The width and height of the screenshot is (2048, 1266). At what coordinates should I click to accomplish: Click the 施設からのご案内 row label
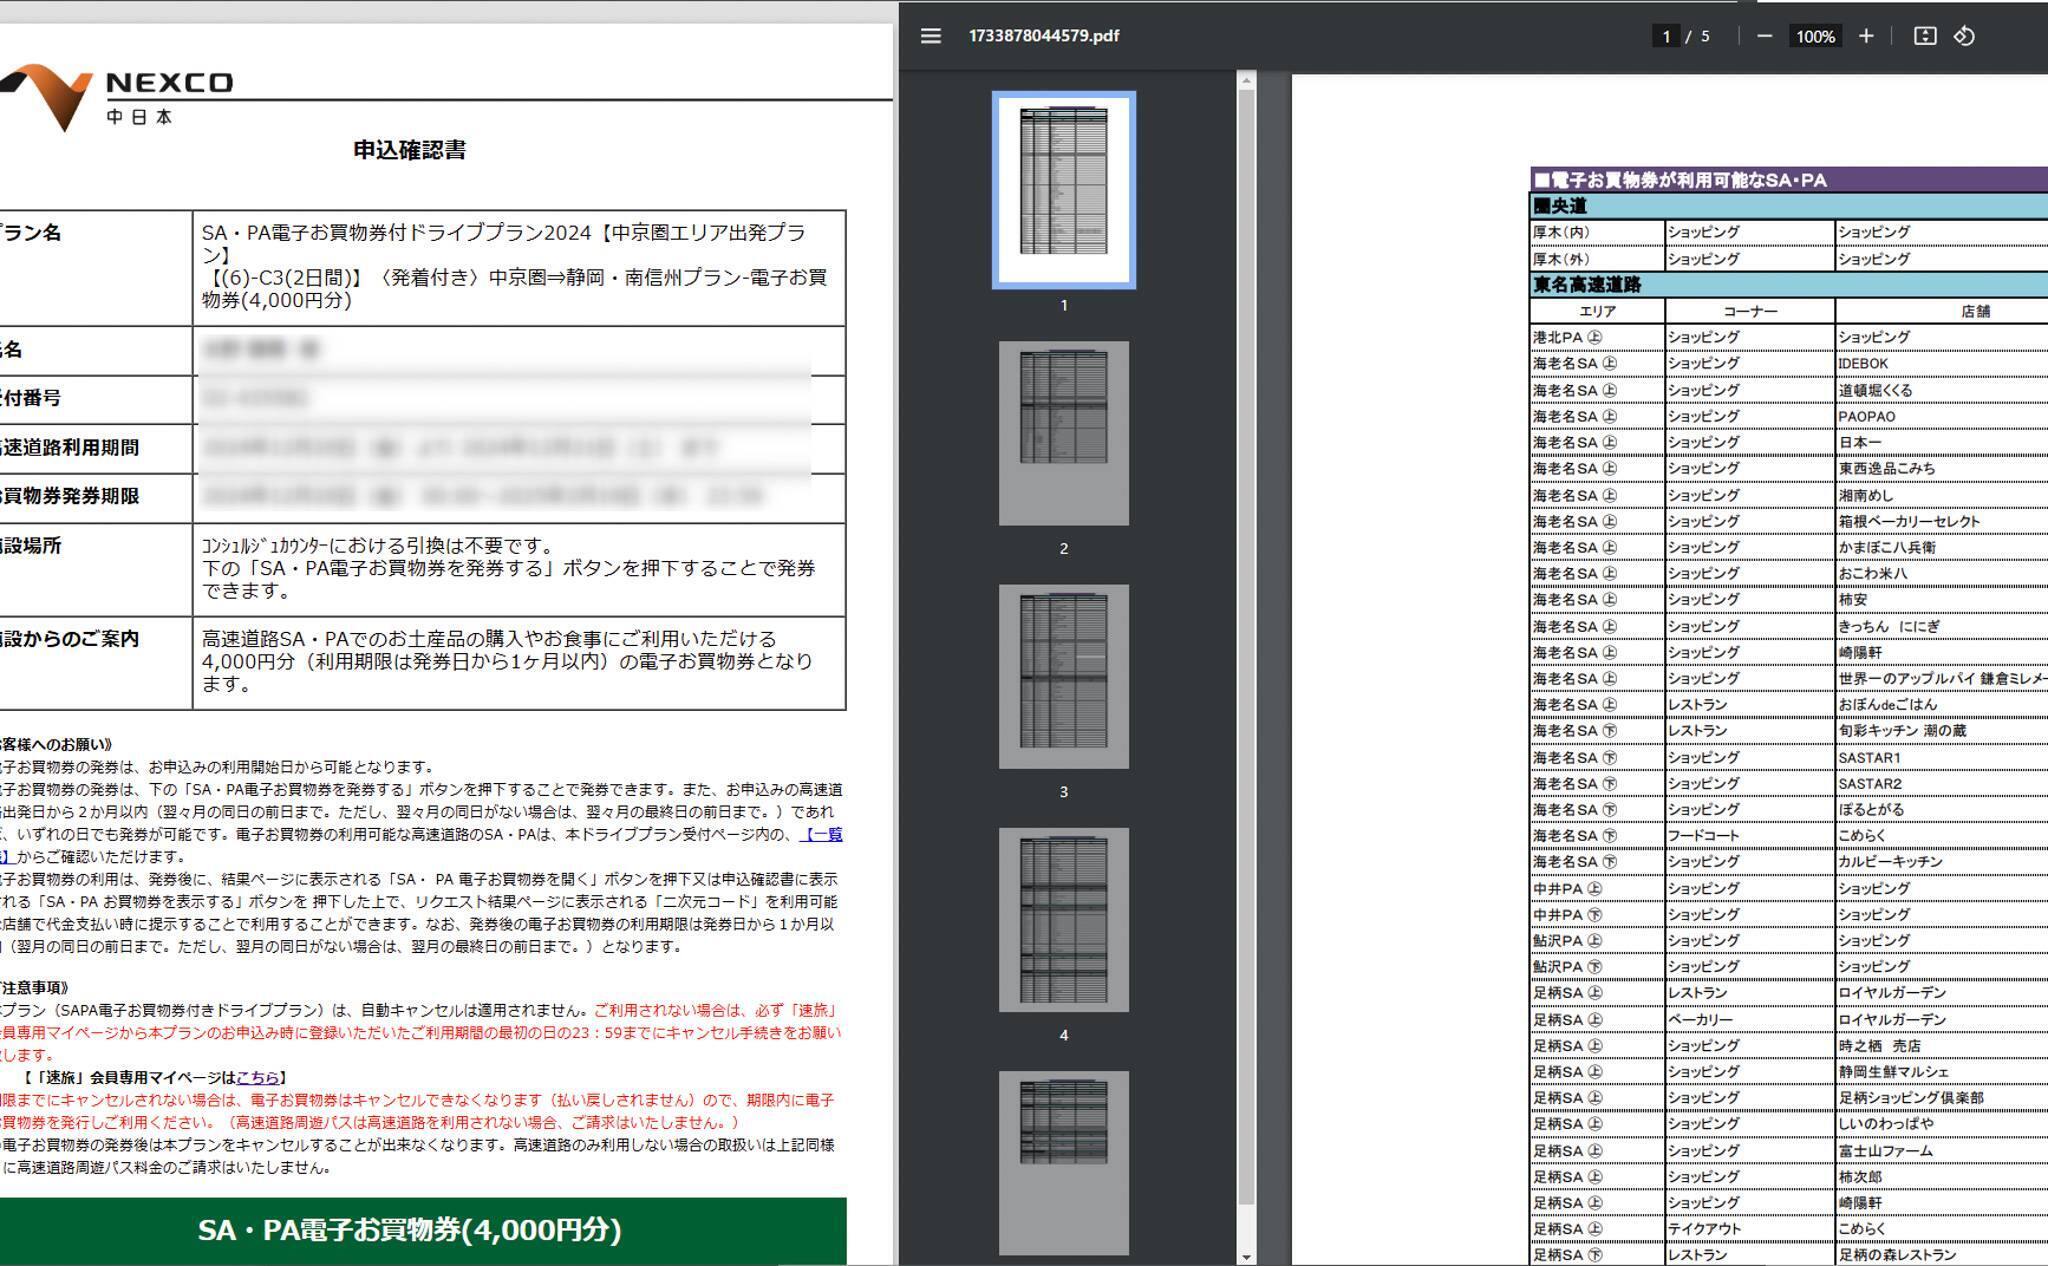70,638
